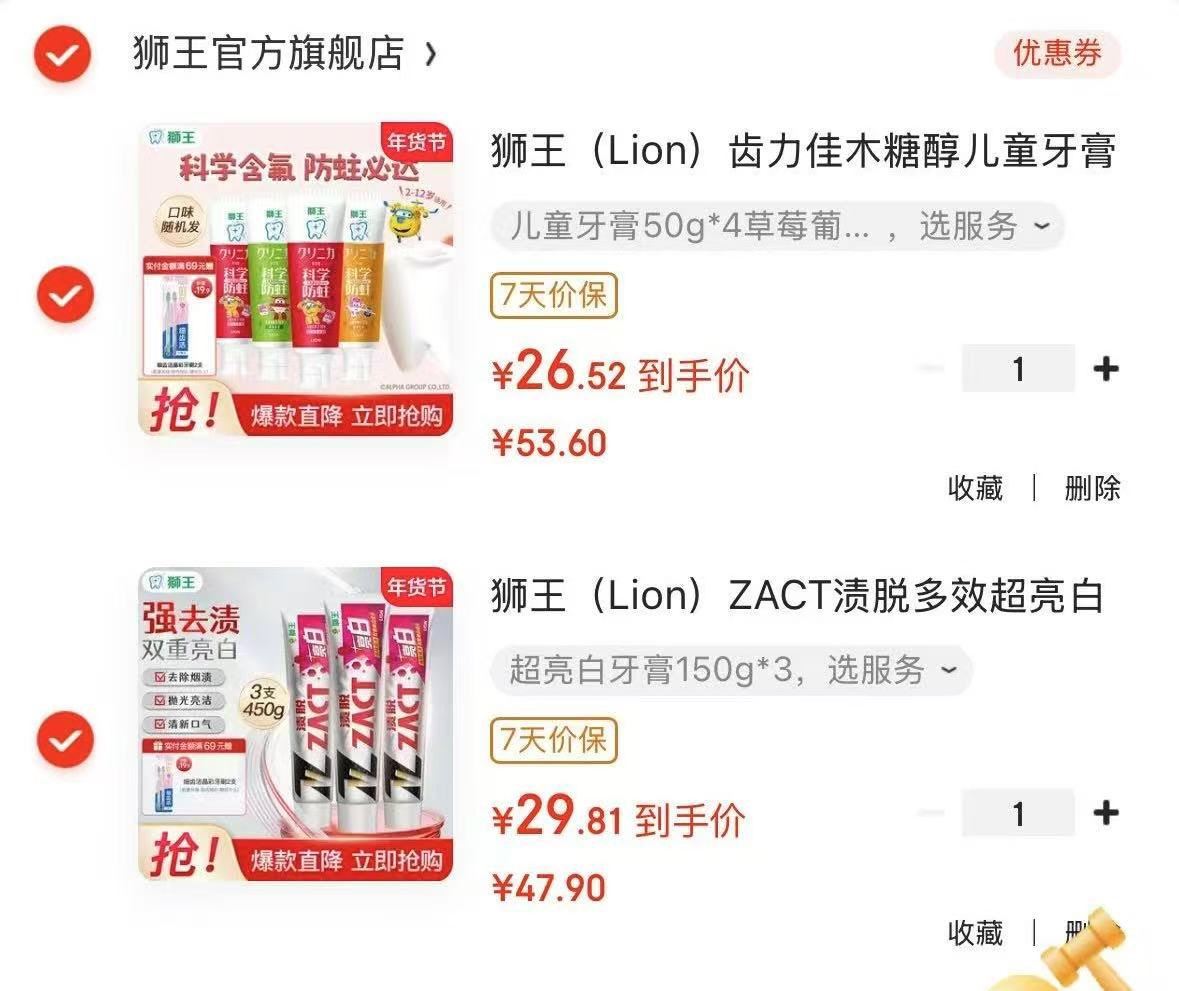
Task: Tap 收藏 for the ZACT toothpaste
Action: tap(975, 933)
